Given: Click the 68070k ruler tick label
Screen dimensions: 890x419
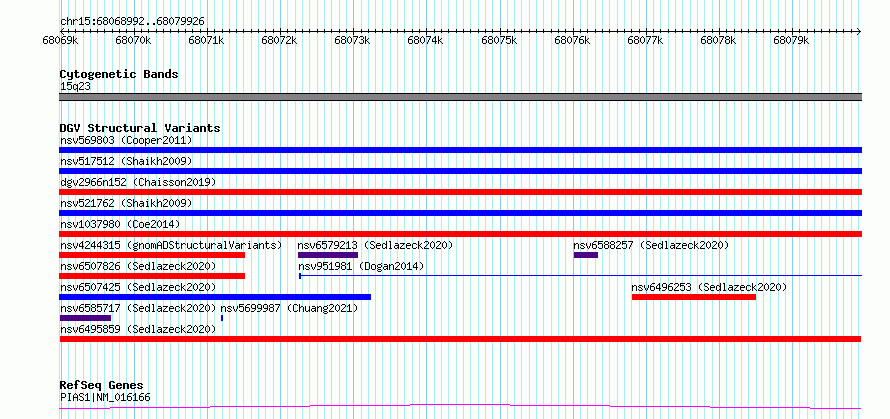Looking at the screenshot, I should pos(133,41).
